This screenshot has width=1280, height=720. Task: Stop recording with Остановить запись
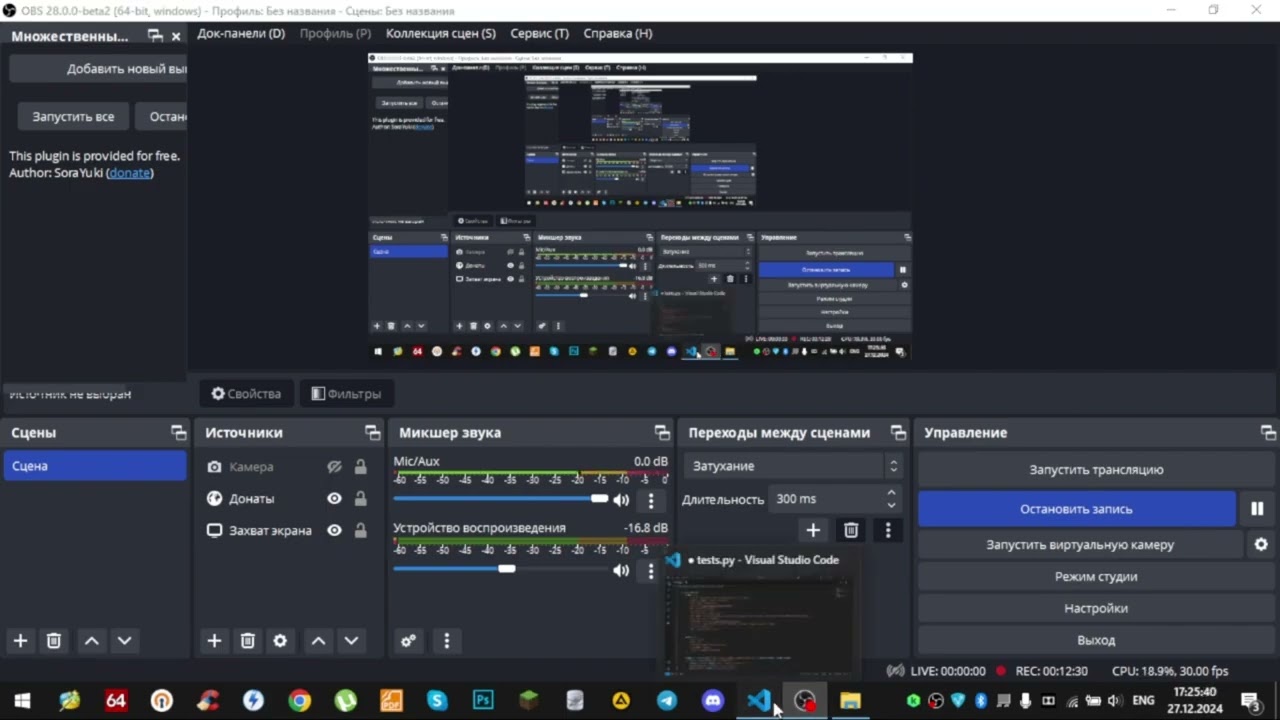1077,509
